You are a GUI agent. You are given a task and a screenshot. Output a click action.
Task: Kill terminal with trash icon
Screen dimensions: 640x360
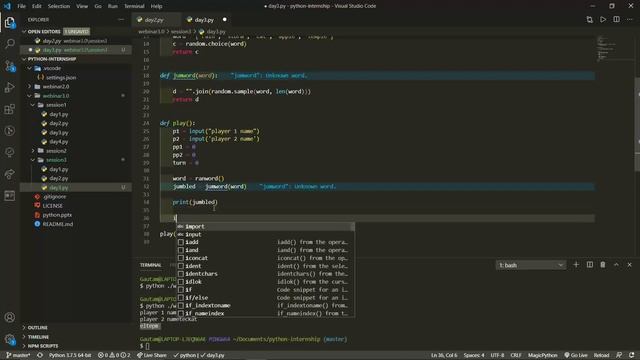click(x=603, y=265)
